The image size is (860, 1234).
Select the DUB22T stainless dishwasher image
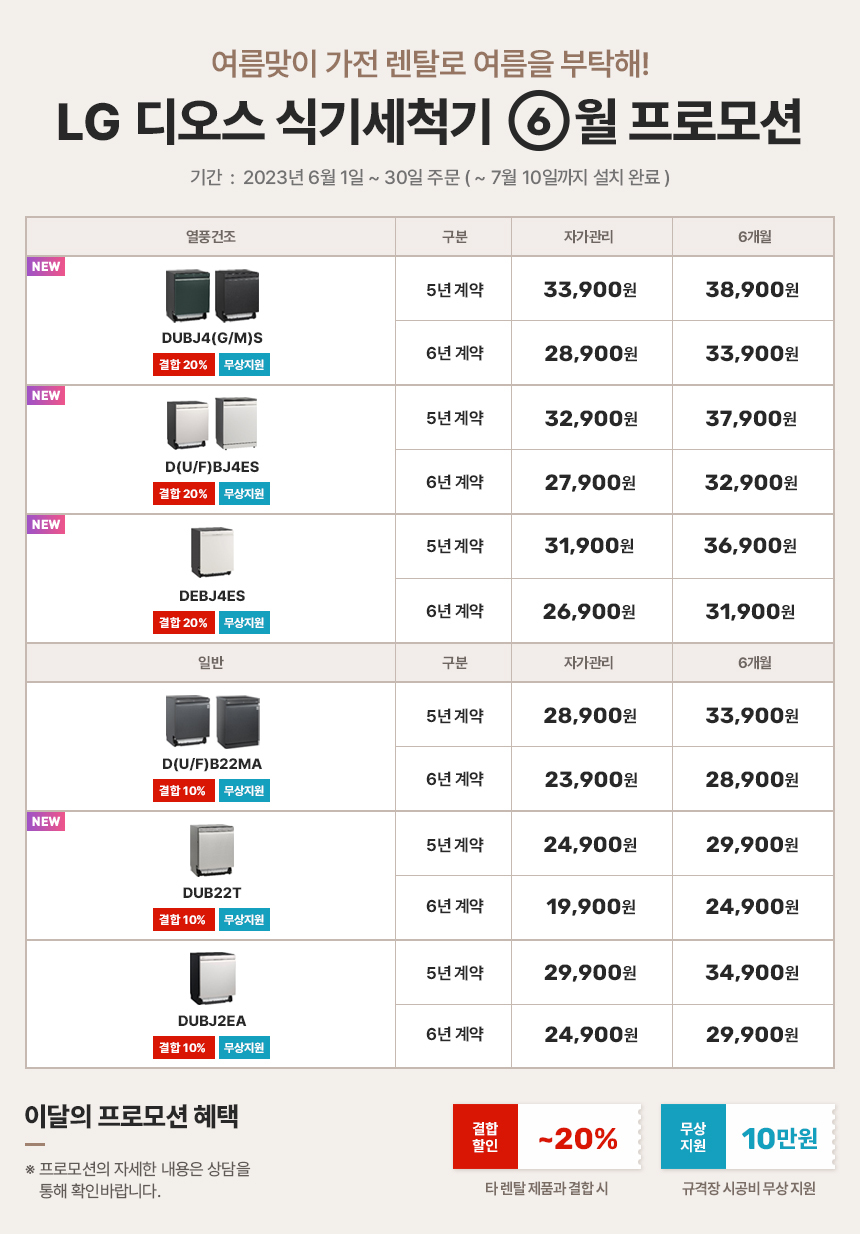pyautogui.click(x=211, y=849)
